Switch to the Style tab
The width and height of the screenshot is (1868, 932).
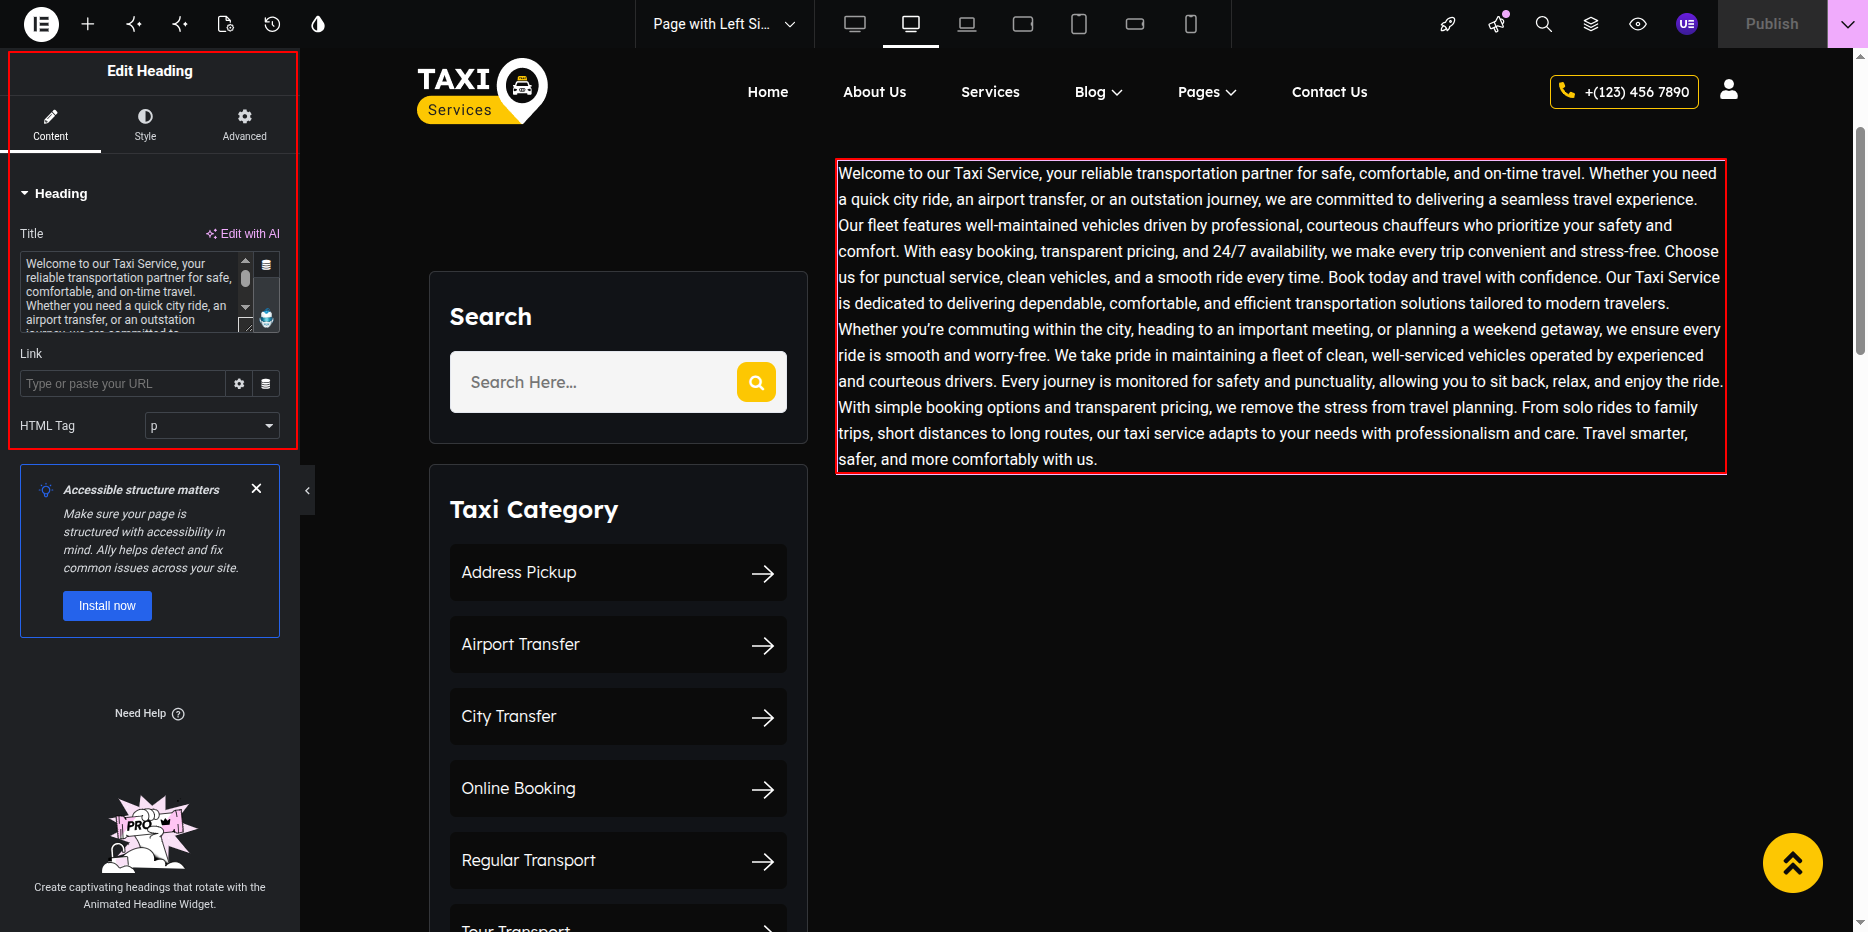tap(145, 125)
